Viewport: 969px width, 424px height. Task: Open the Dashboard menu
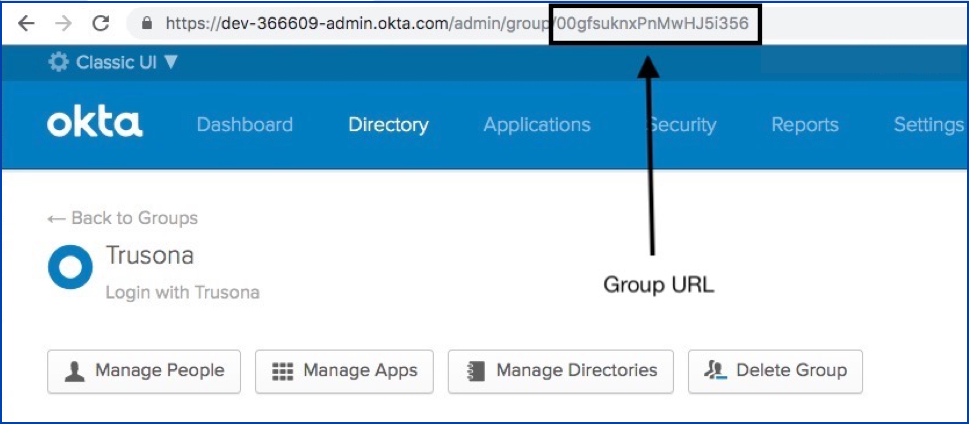pos(245,125)
